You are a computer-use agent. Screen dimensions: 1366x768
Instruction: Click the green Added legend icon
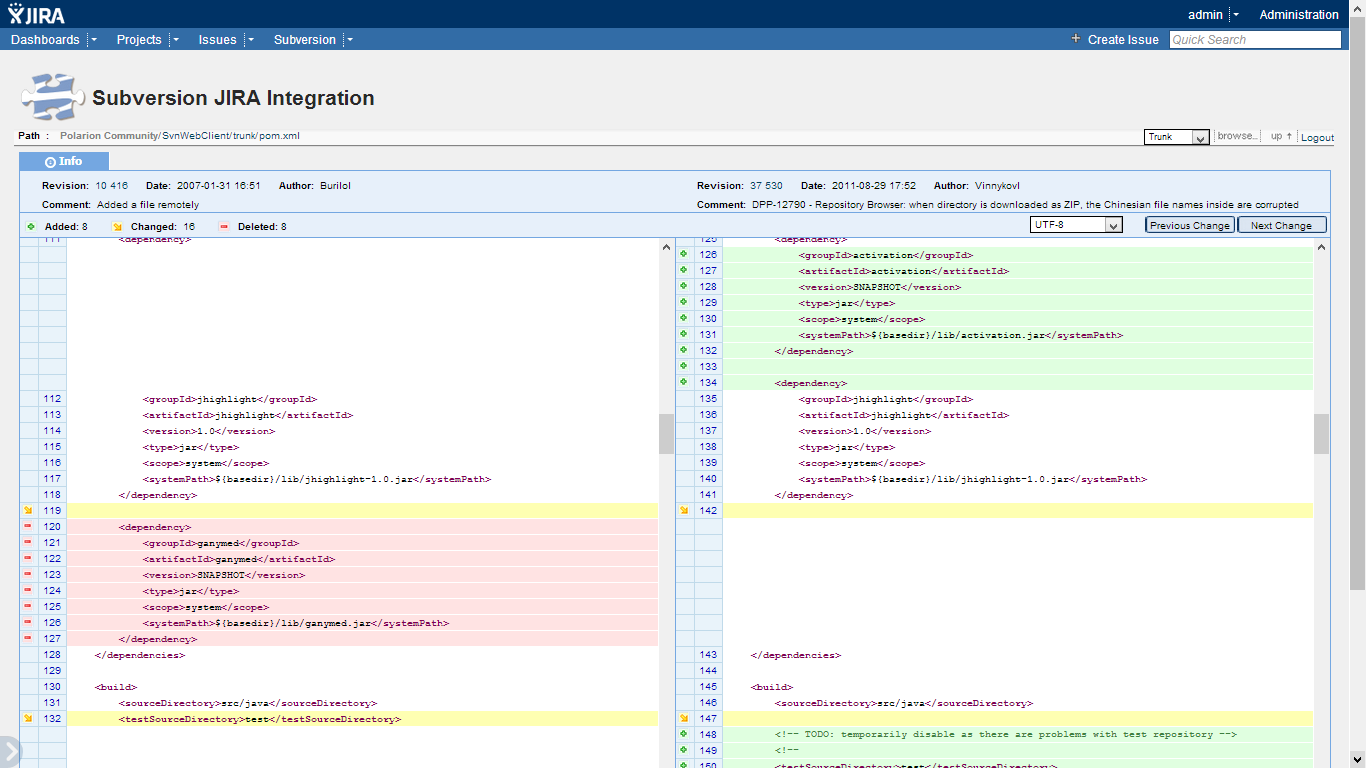point(31,226)
